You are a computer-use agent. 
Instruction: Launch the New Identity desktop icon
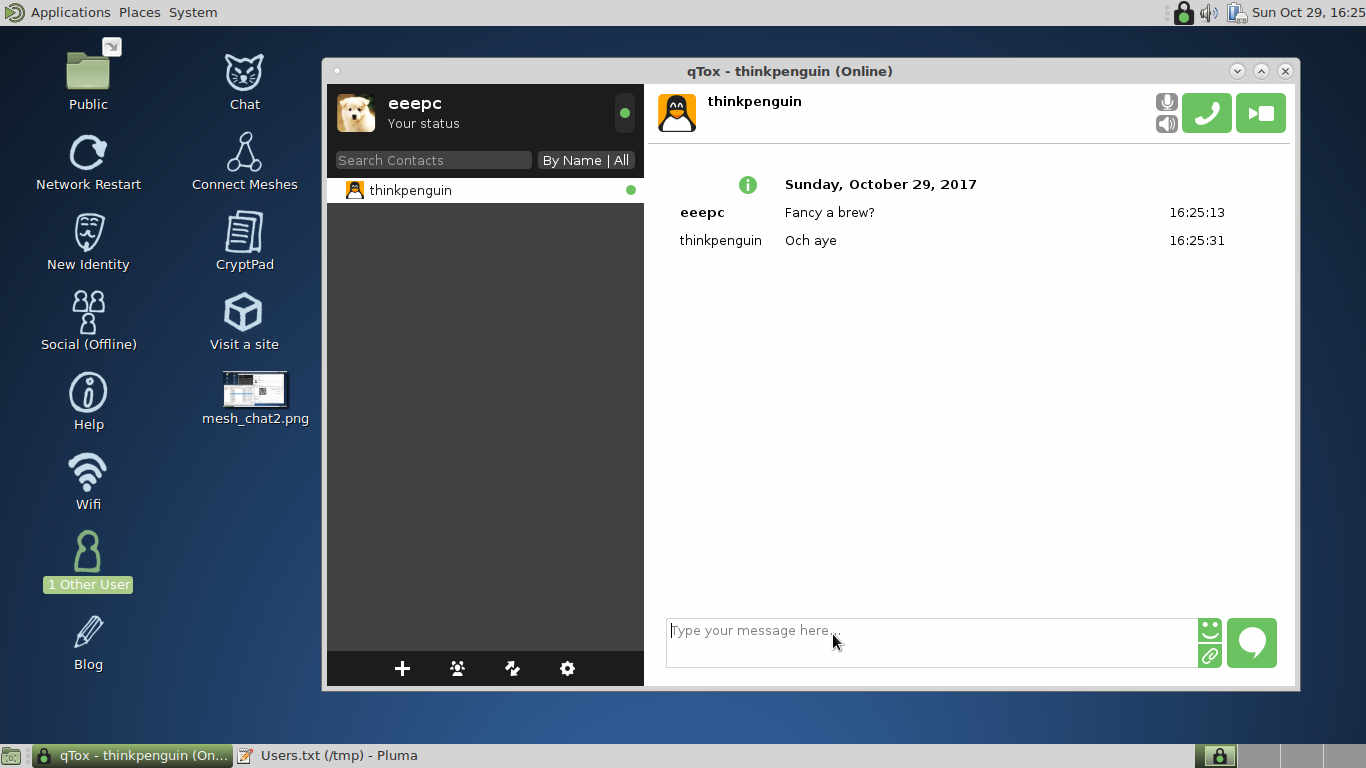tap(88, 242)
